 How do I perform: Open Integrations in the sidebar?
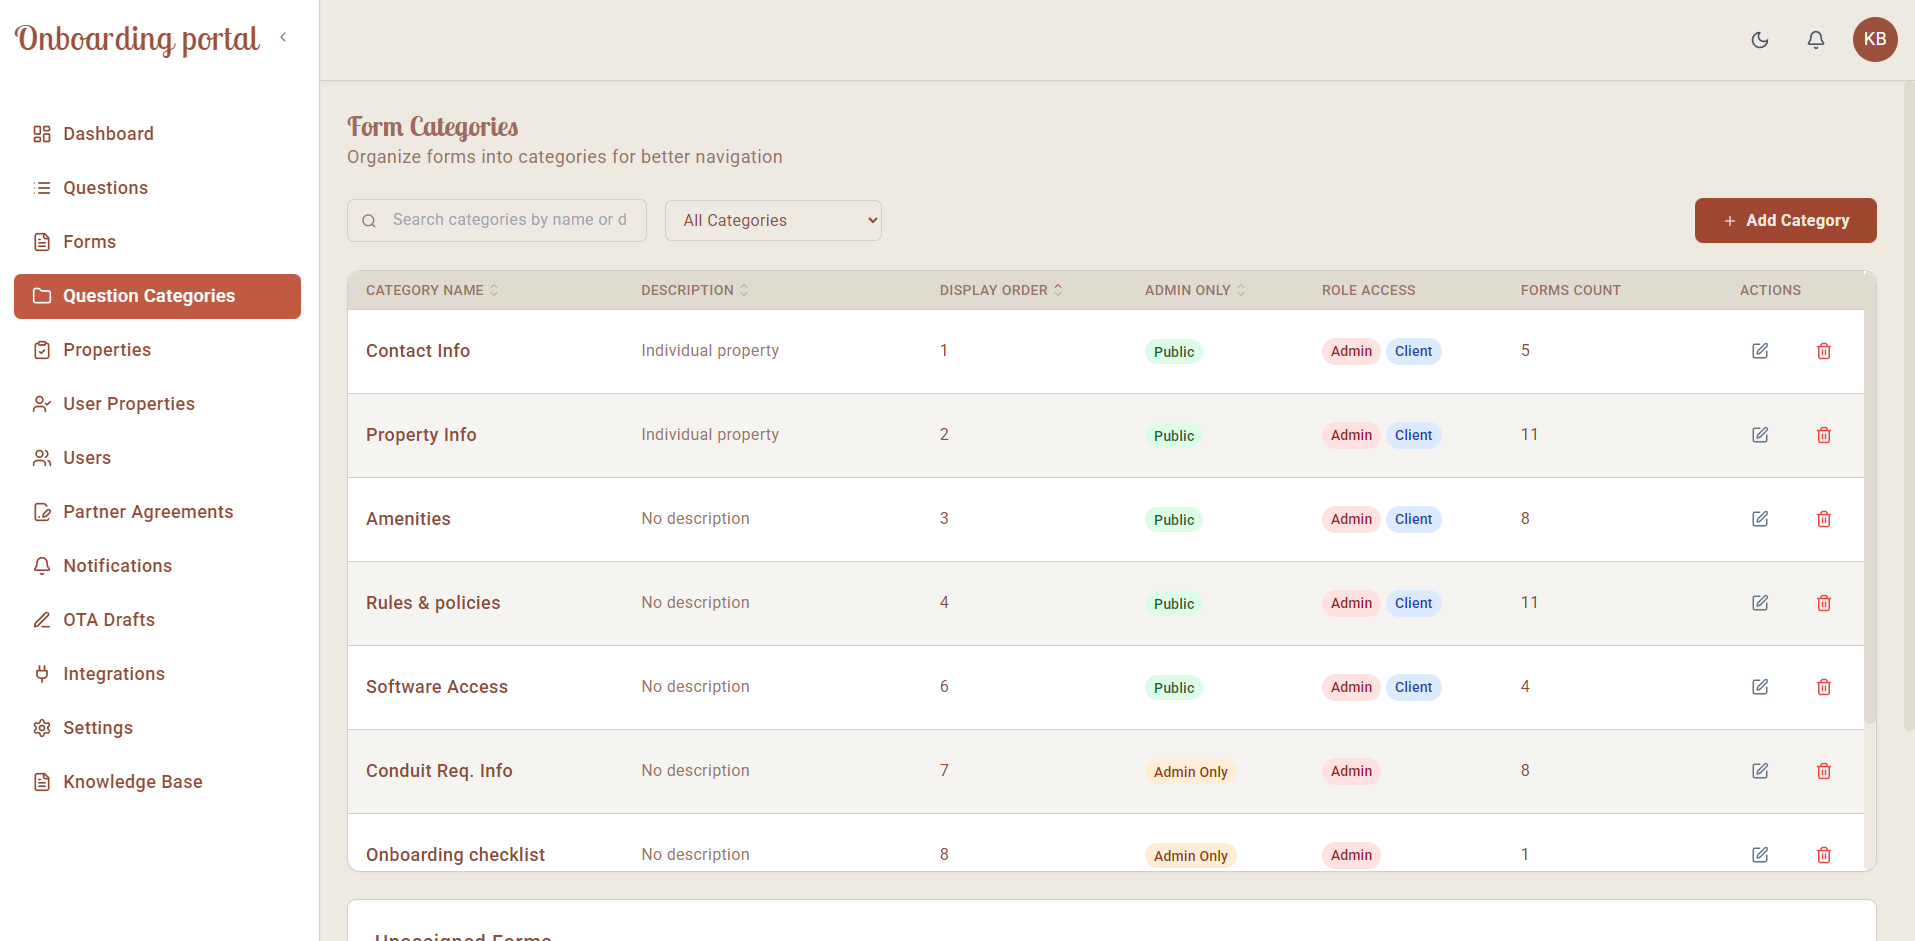point(157,674)
